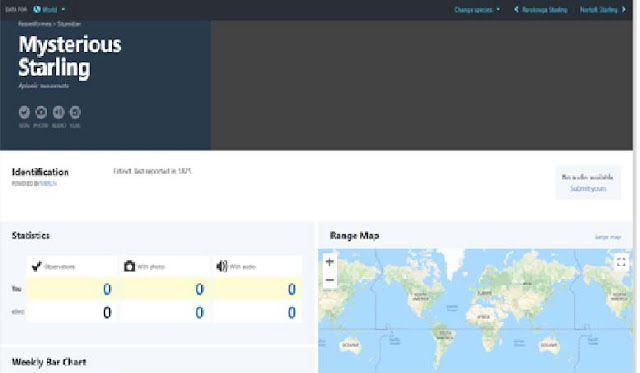Click the right chevron after Norfolk Starling

coord(624,9)
